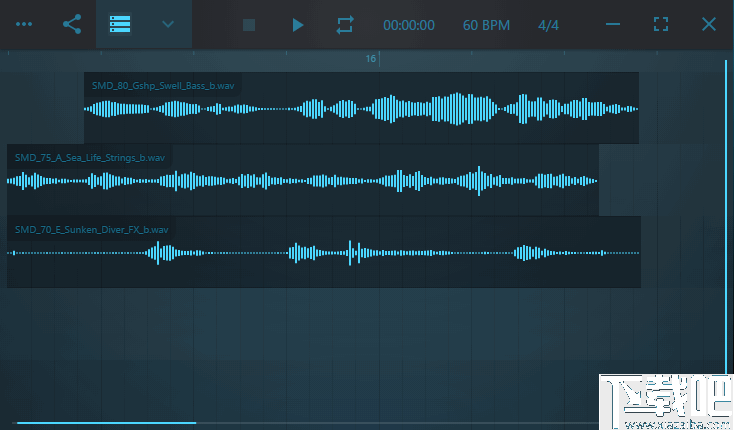735x430 pixels.
Task: Expand the view options chevron dropdown
Action: click(168, 24)
